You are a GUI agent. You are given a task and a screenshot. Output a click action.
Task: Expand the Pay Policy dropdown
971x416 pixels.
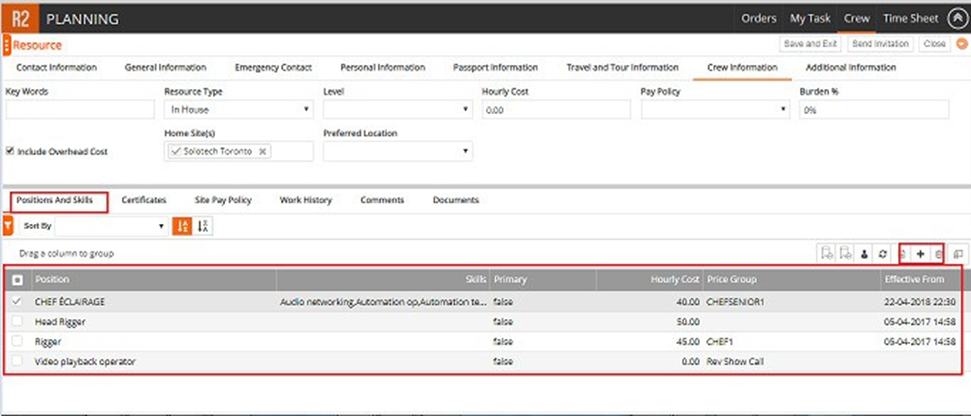click(713, 110)
